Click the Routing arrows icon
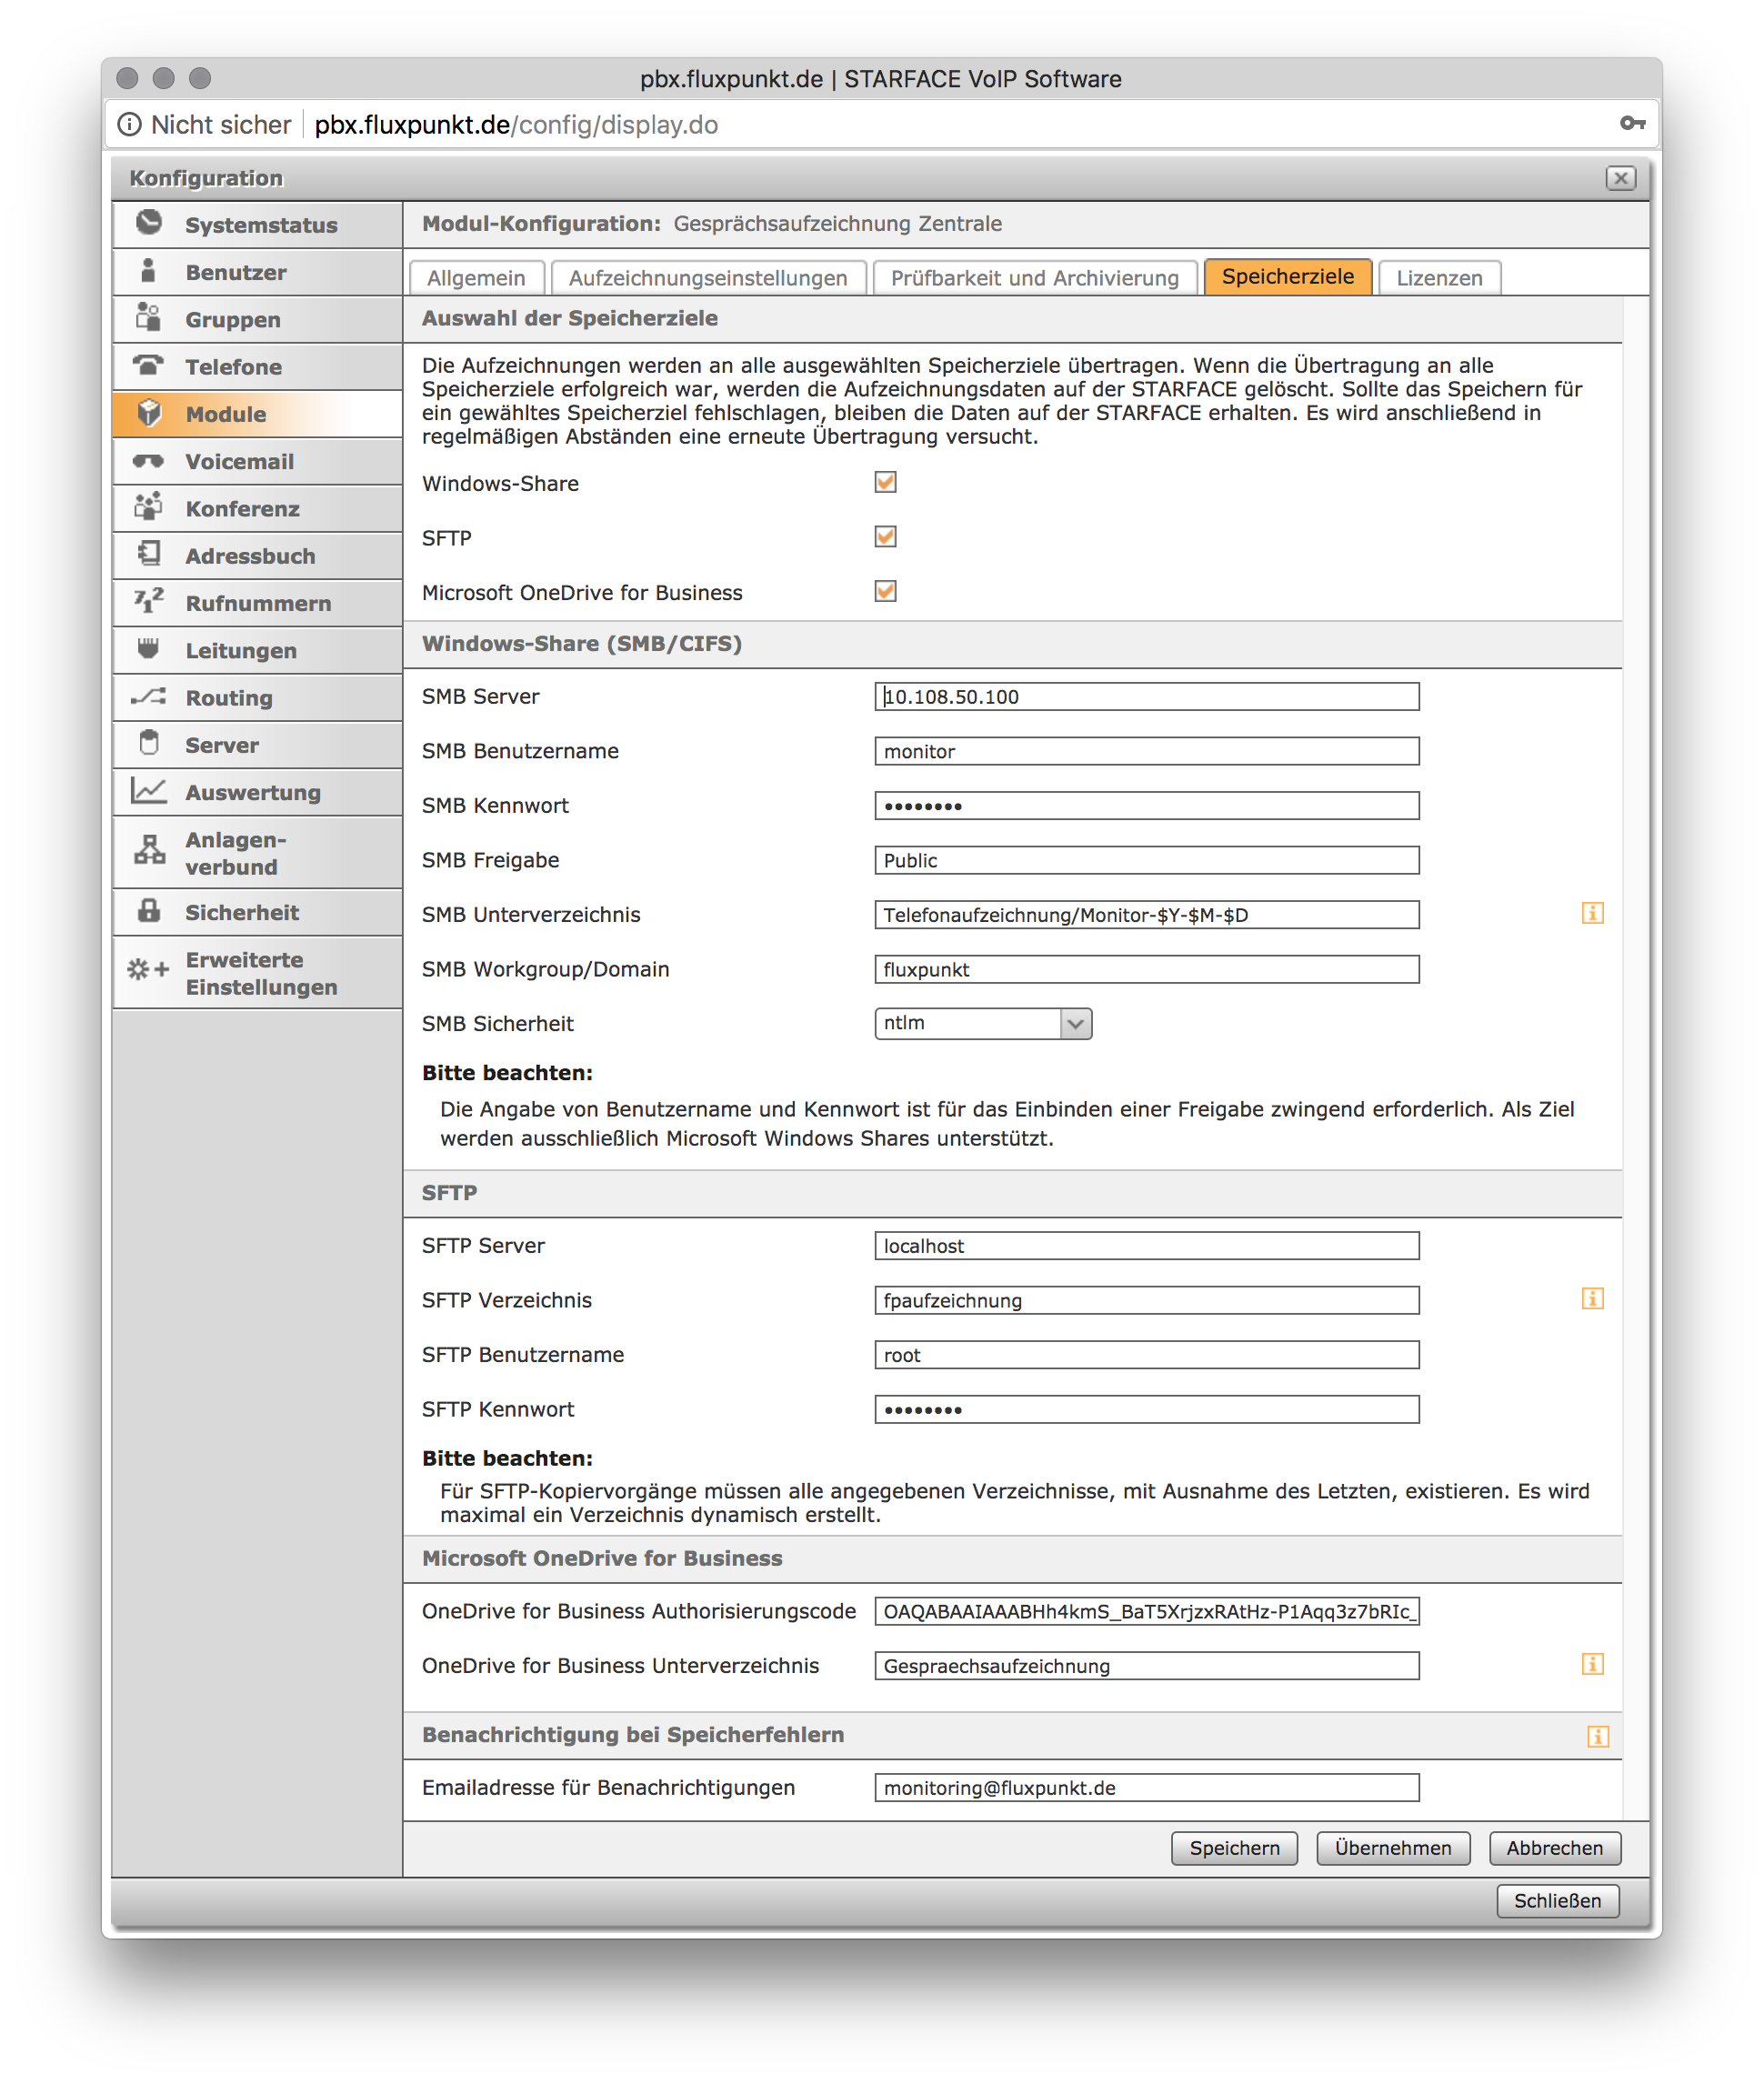1764x2084 pixels. pyautogui.click(x=149, y=696)
